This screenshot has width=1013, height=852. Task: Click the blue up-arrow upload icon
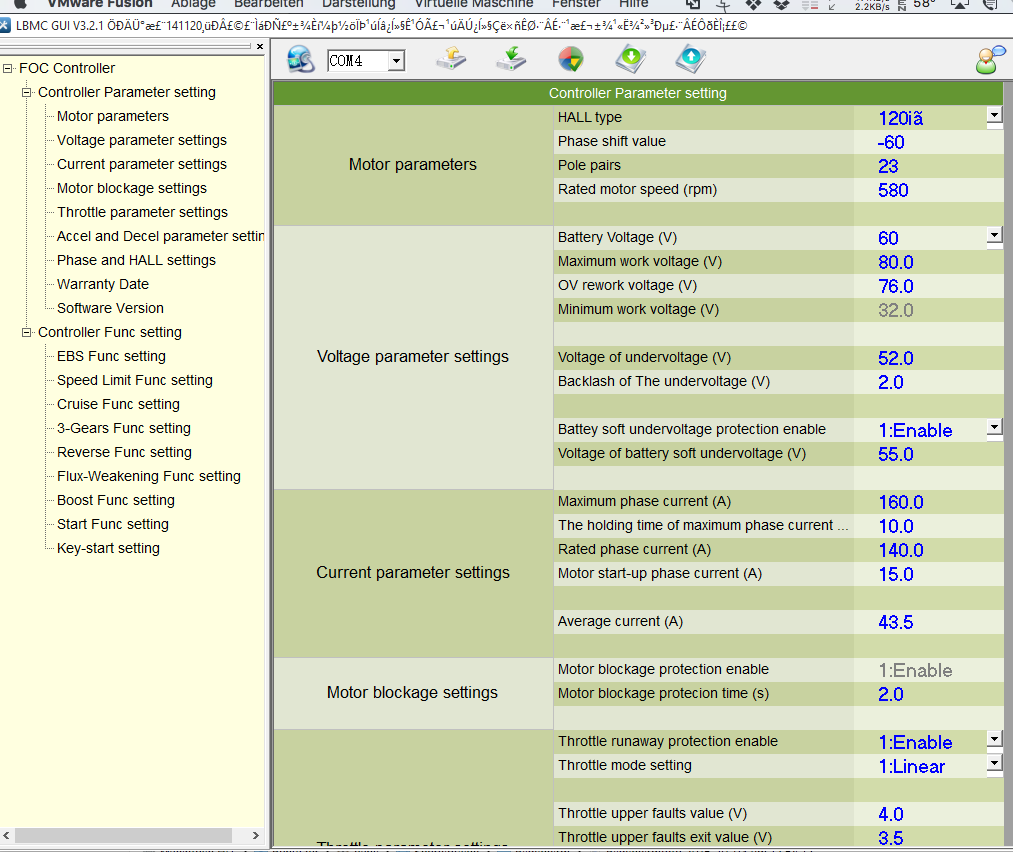pyautogui.click(x=690, y=60)
